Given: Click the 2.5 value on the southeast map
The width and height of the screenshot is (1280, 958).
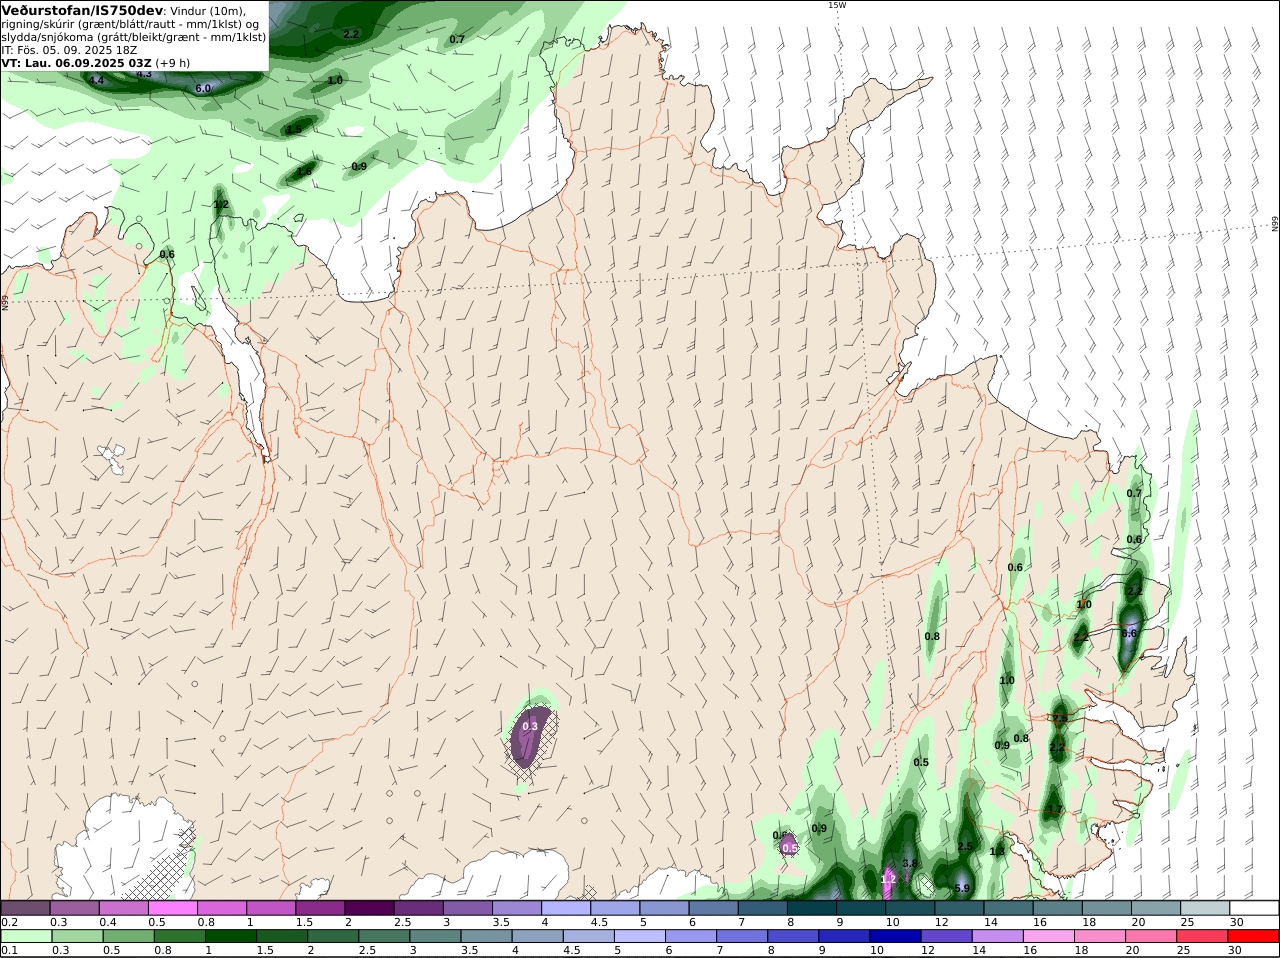Looking at the screenshot, I should coord(965,847).
